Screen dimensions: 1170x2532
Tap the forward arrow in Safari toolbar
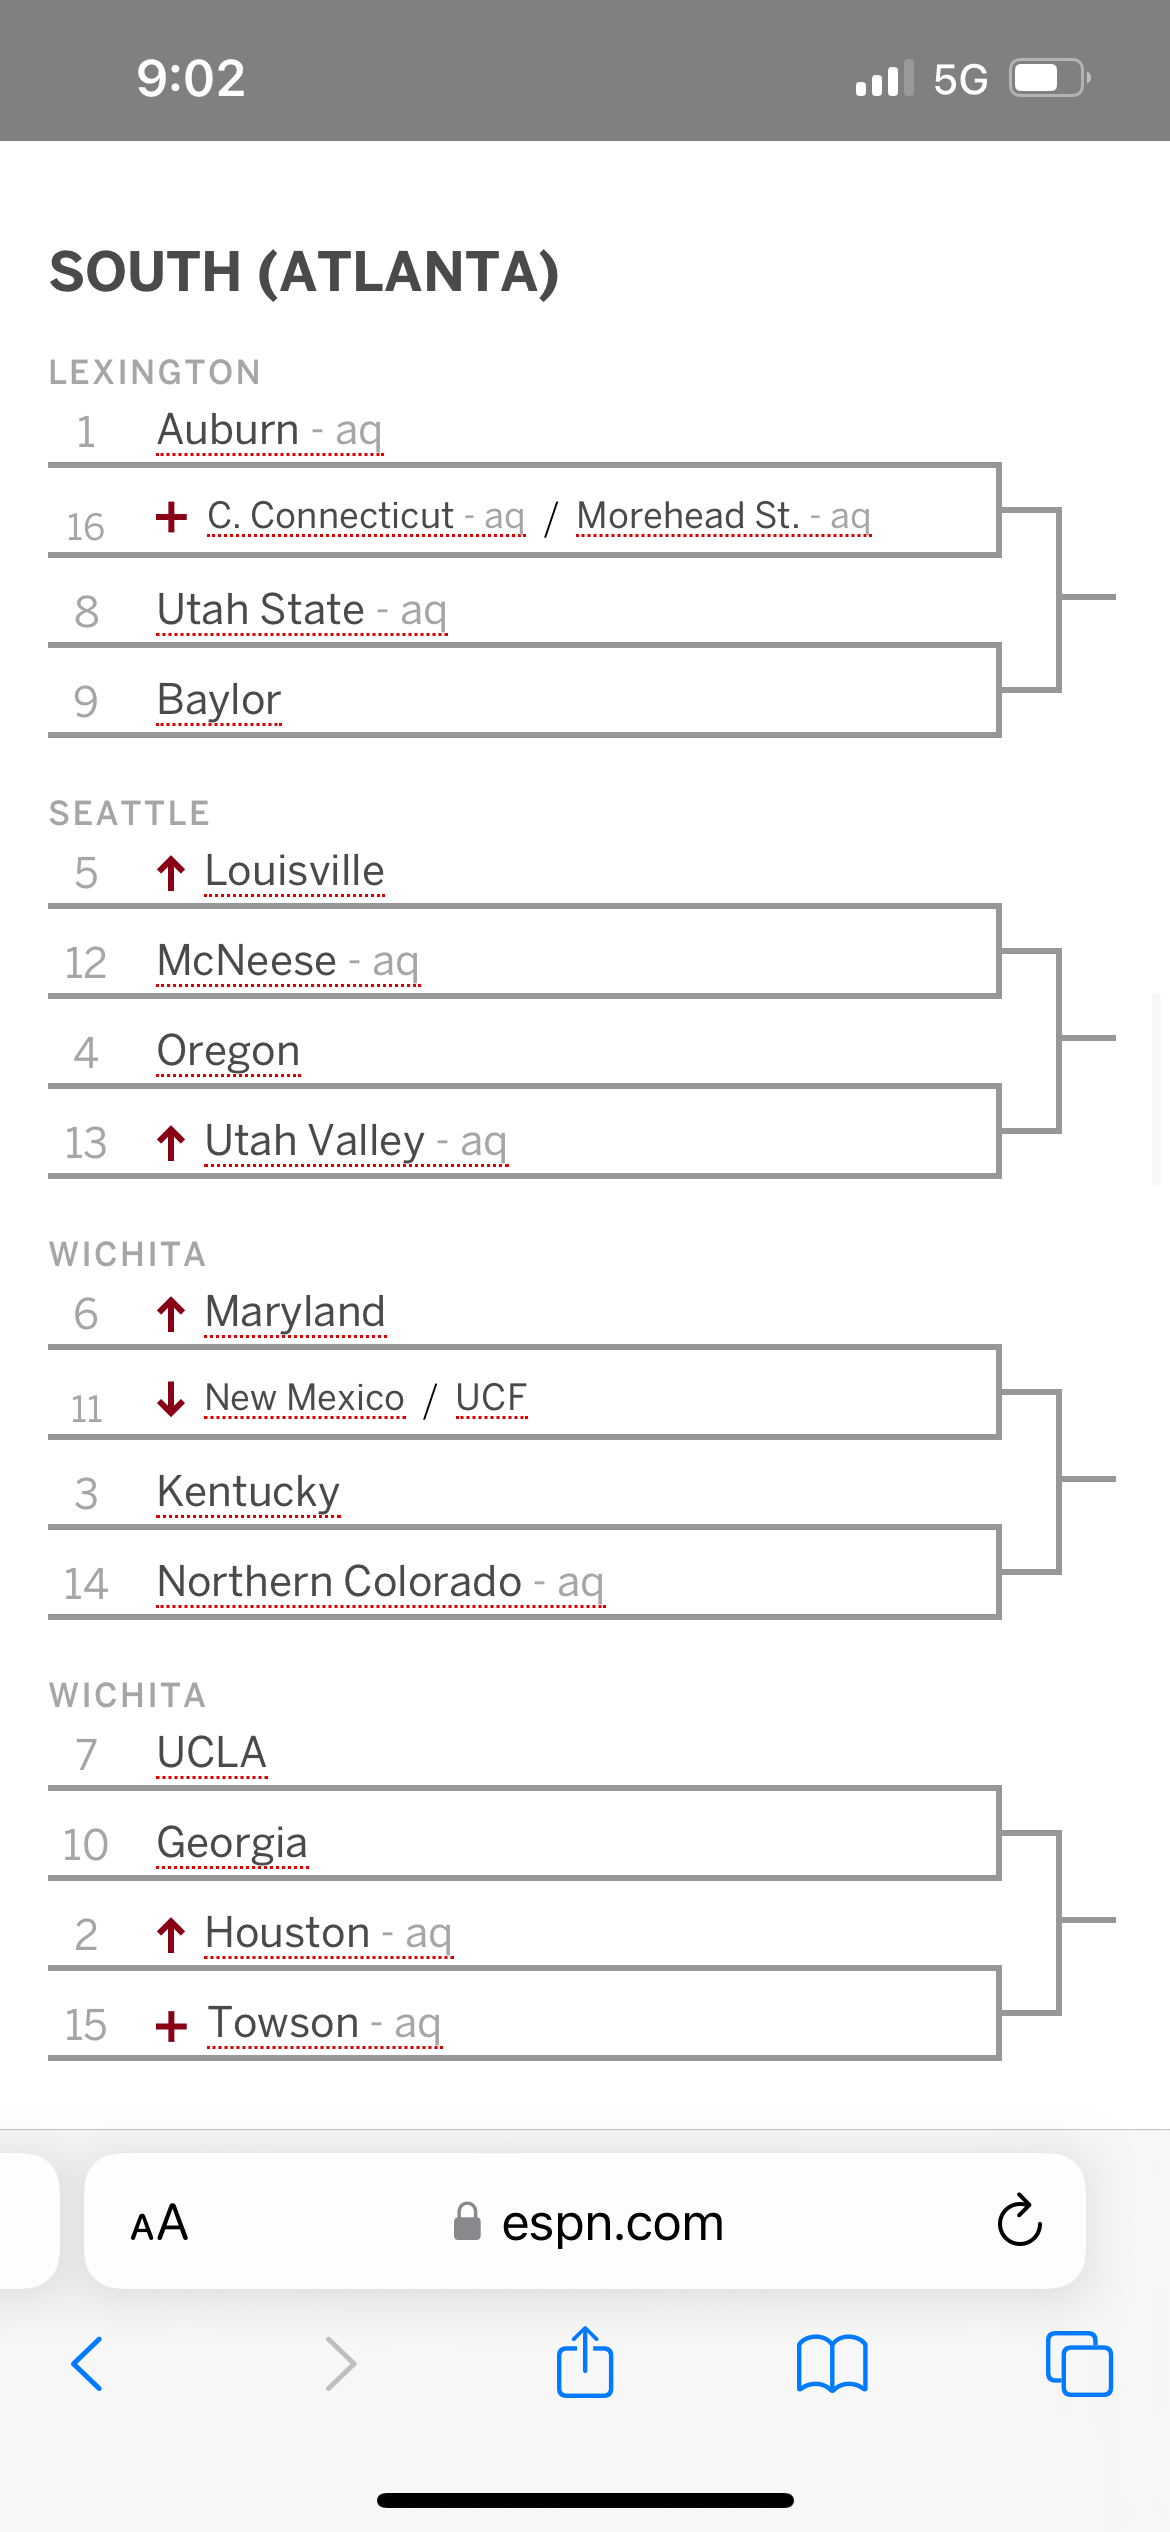[340, 2364]
